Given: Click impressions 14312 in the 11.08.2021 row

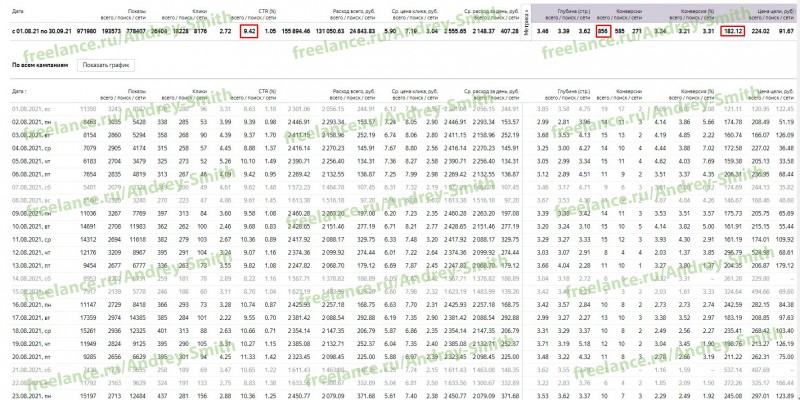Looking at the screenshot, I should point(88,241).
